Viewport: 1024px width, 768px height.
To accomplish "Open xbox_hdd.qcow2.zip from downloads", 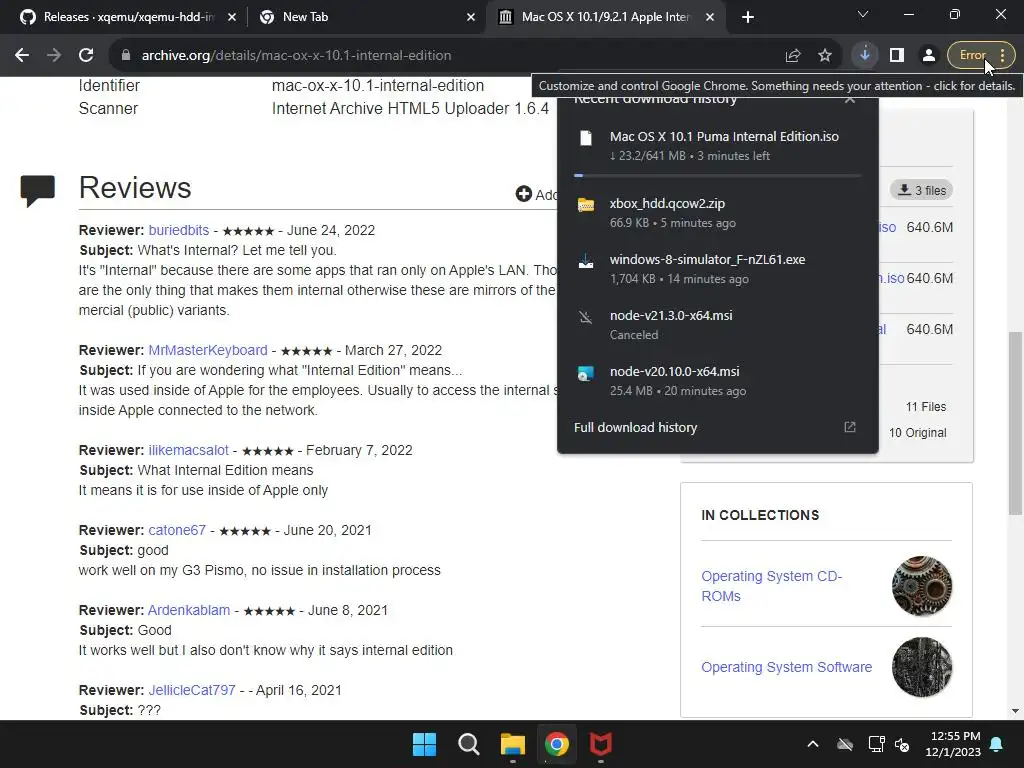I will 717,213.
